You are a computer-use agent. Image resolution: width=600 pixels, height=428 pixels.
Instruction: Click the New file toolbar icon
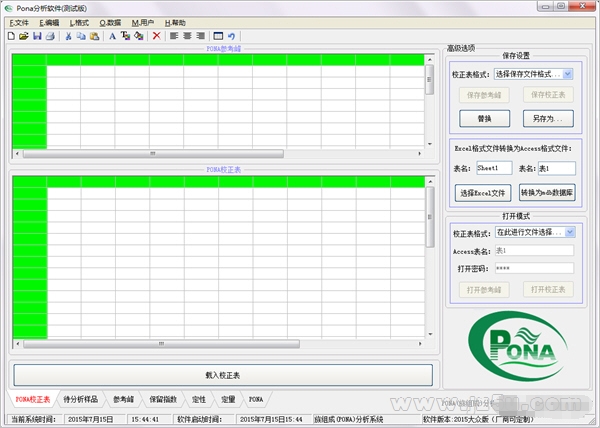point(11,36)
